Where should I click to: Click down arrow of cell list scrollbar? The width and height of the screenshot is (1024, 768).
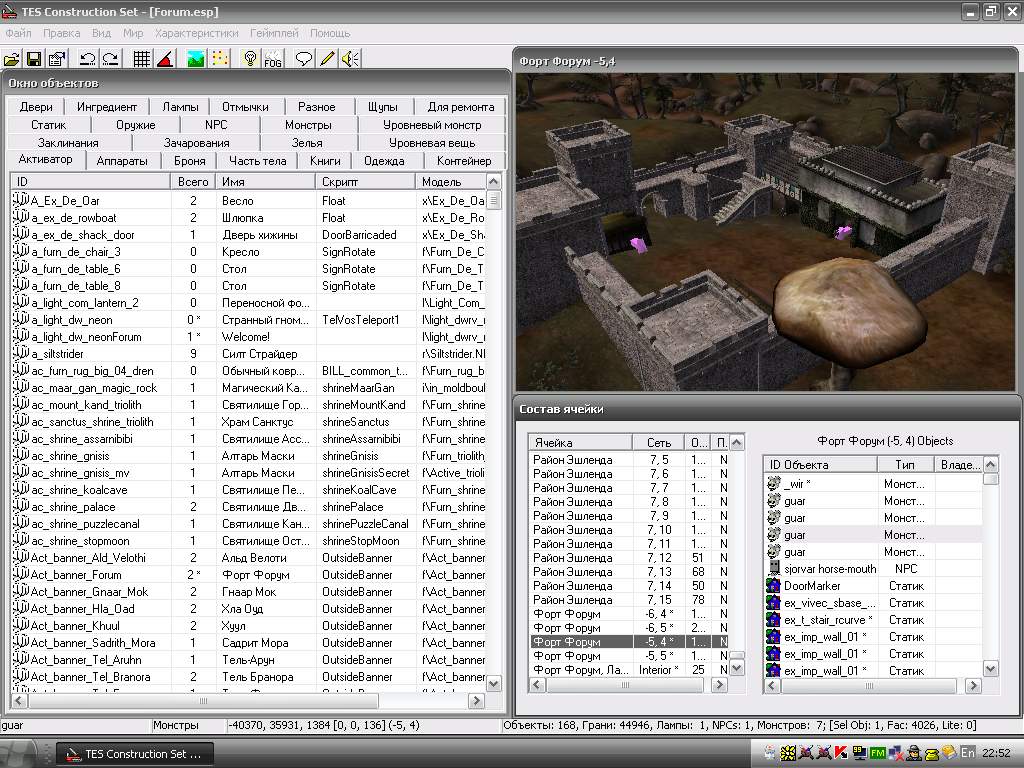tap(737, 668)
